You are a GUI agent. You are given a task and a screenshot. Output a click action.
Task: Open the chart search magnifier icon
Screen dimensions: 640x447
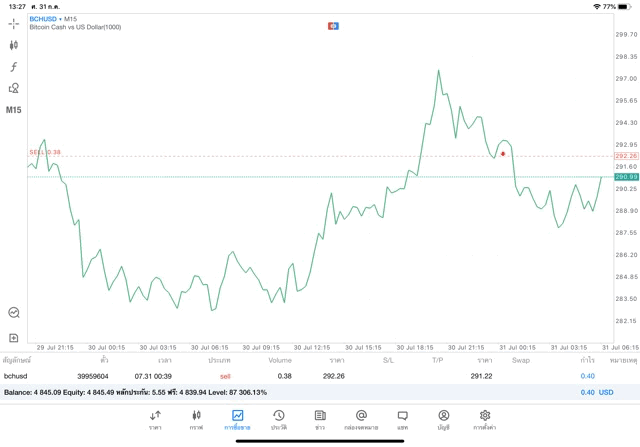coord(13,313)
